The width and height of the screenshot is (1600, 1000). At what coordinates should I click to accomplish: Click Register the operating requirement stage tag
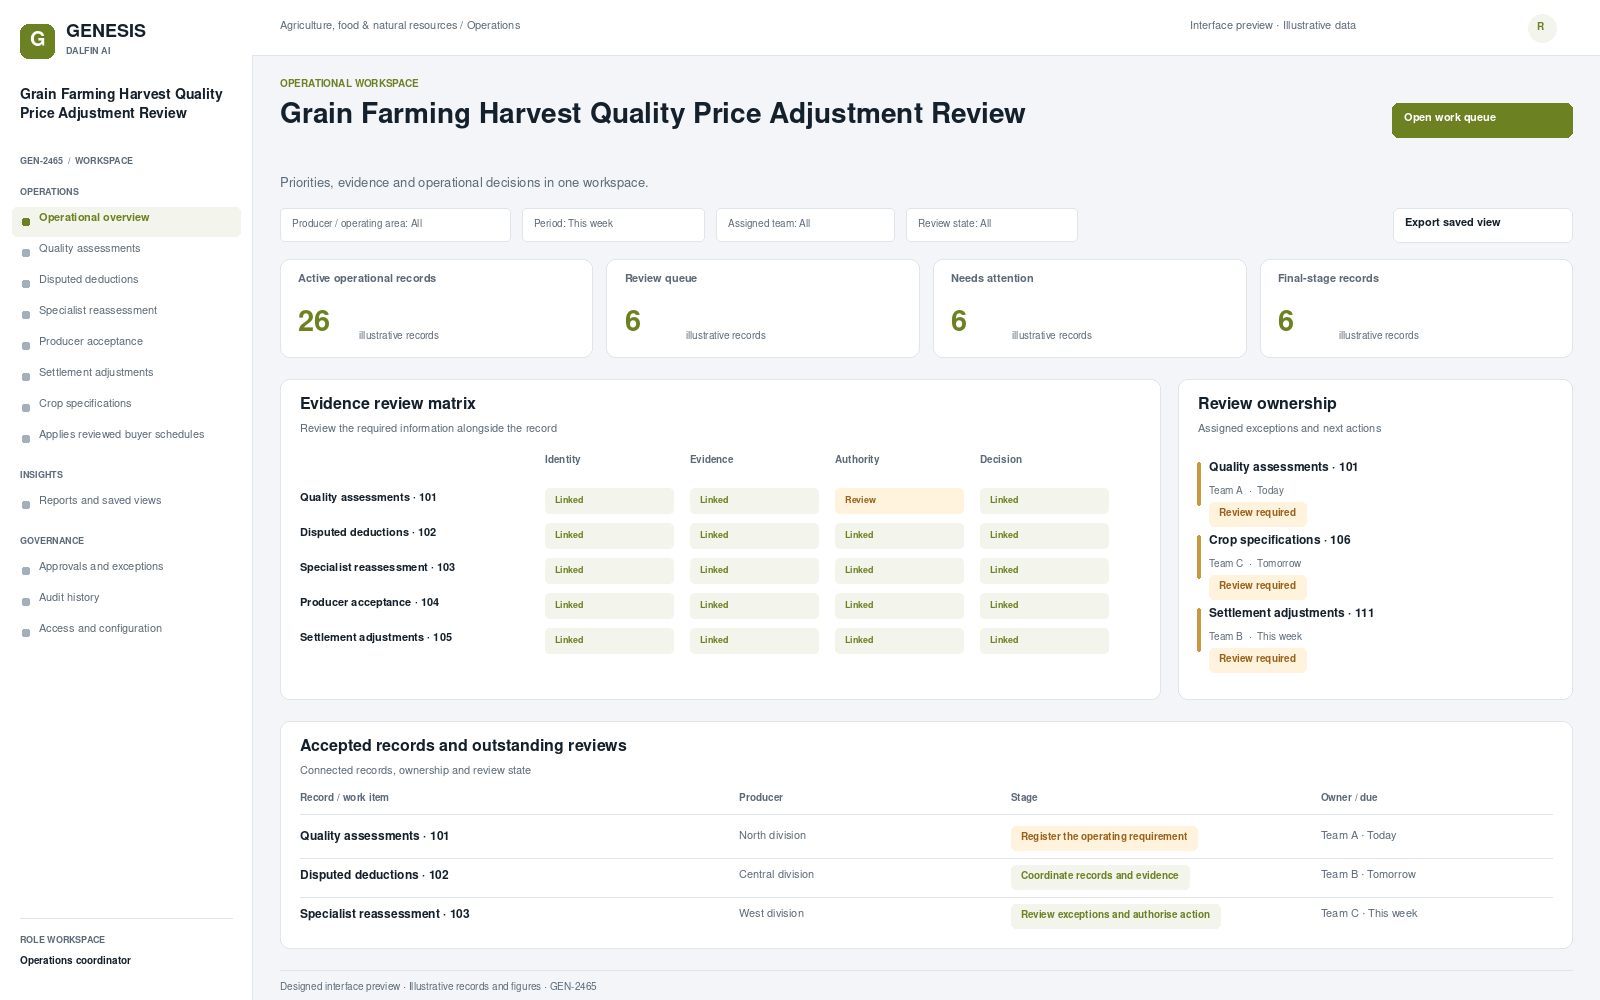click(x=1104, y=838)
